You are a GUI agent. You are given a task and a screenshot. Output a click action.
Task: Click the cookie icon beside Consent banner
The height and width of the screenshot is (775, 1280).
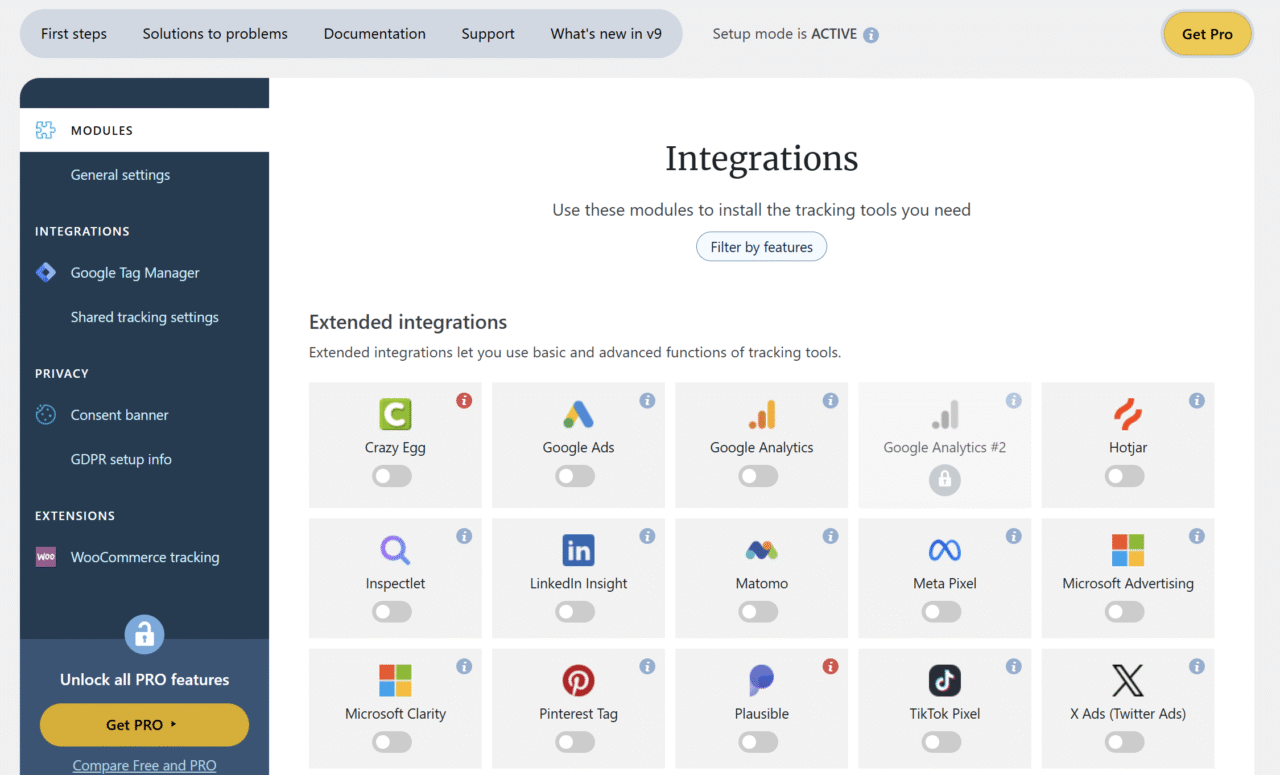pyautogui.click(x=46, y=415)
